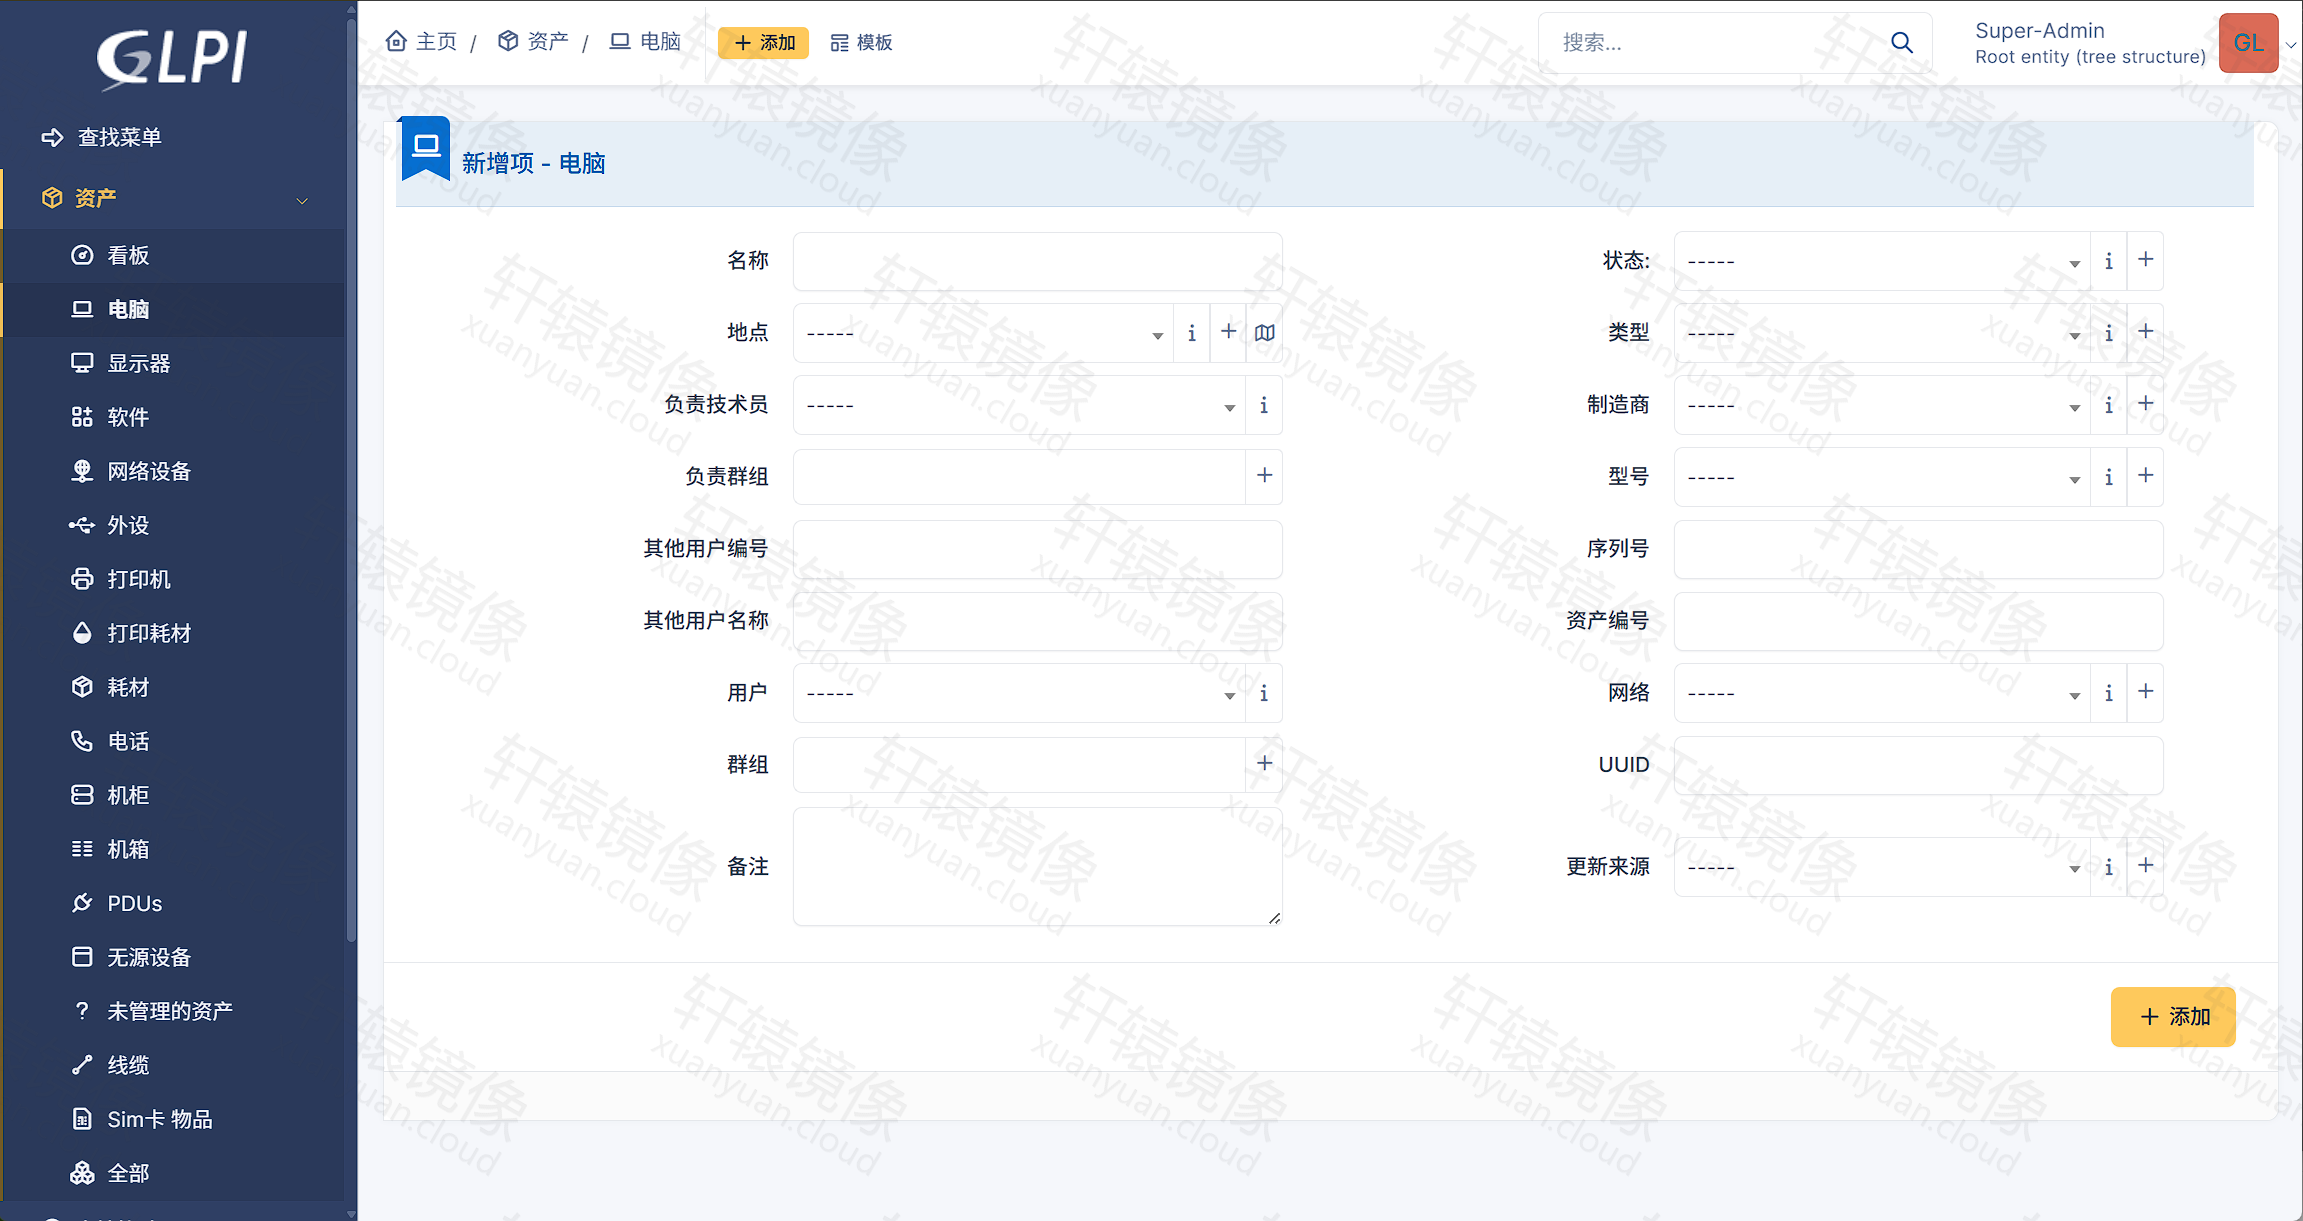
Task: Click the yellow 添加 button at bottom
Action: 2172,1016
